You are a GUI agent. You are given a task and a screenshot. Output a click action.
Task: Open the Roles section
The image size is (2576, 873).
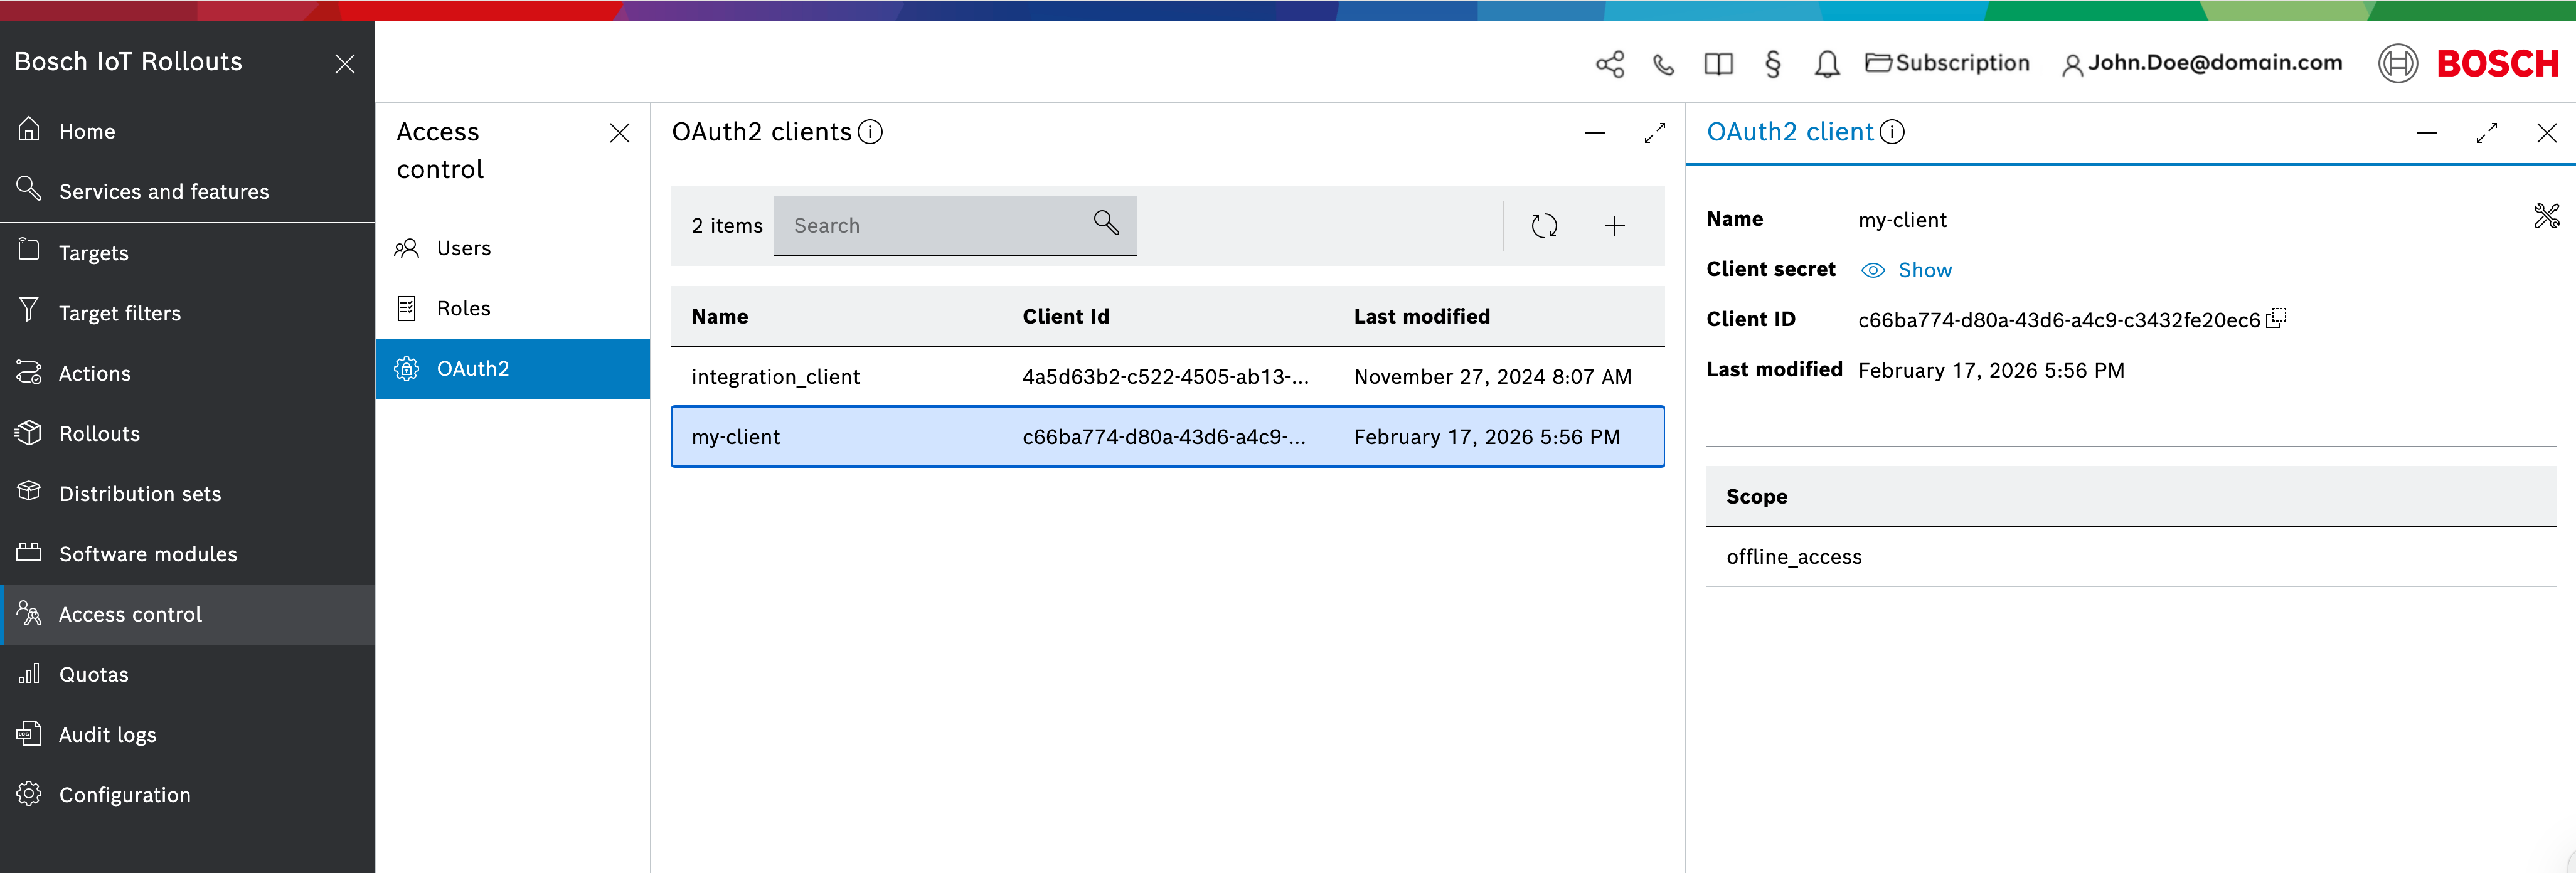coord(463,308)
